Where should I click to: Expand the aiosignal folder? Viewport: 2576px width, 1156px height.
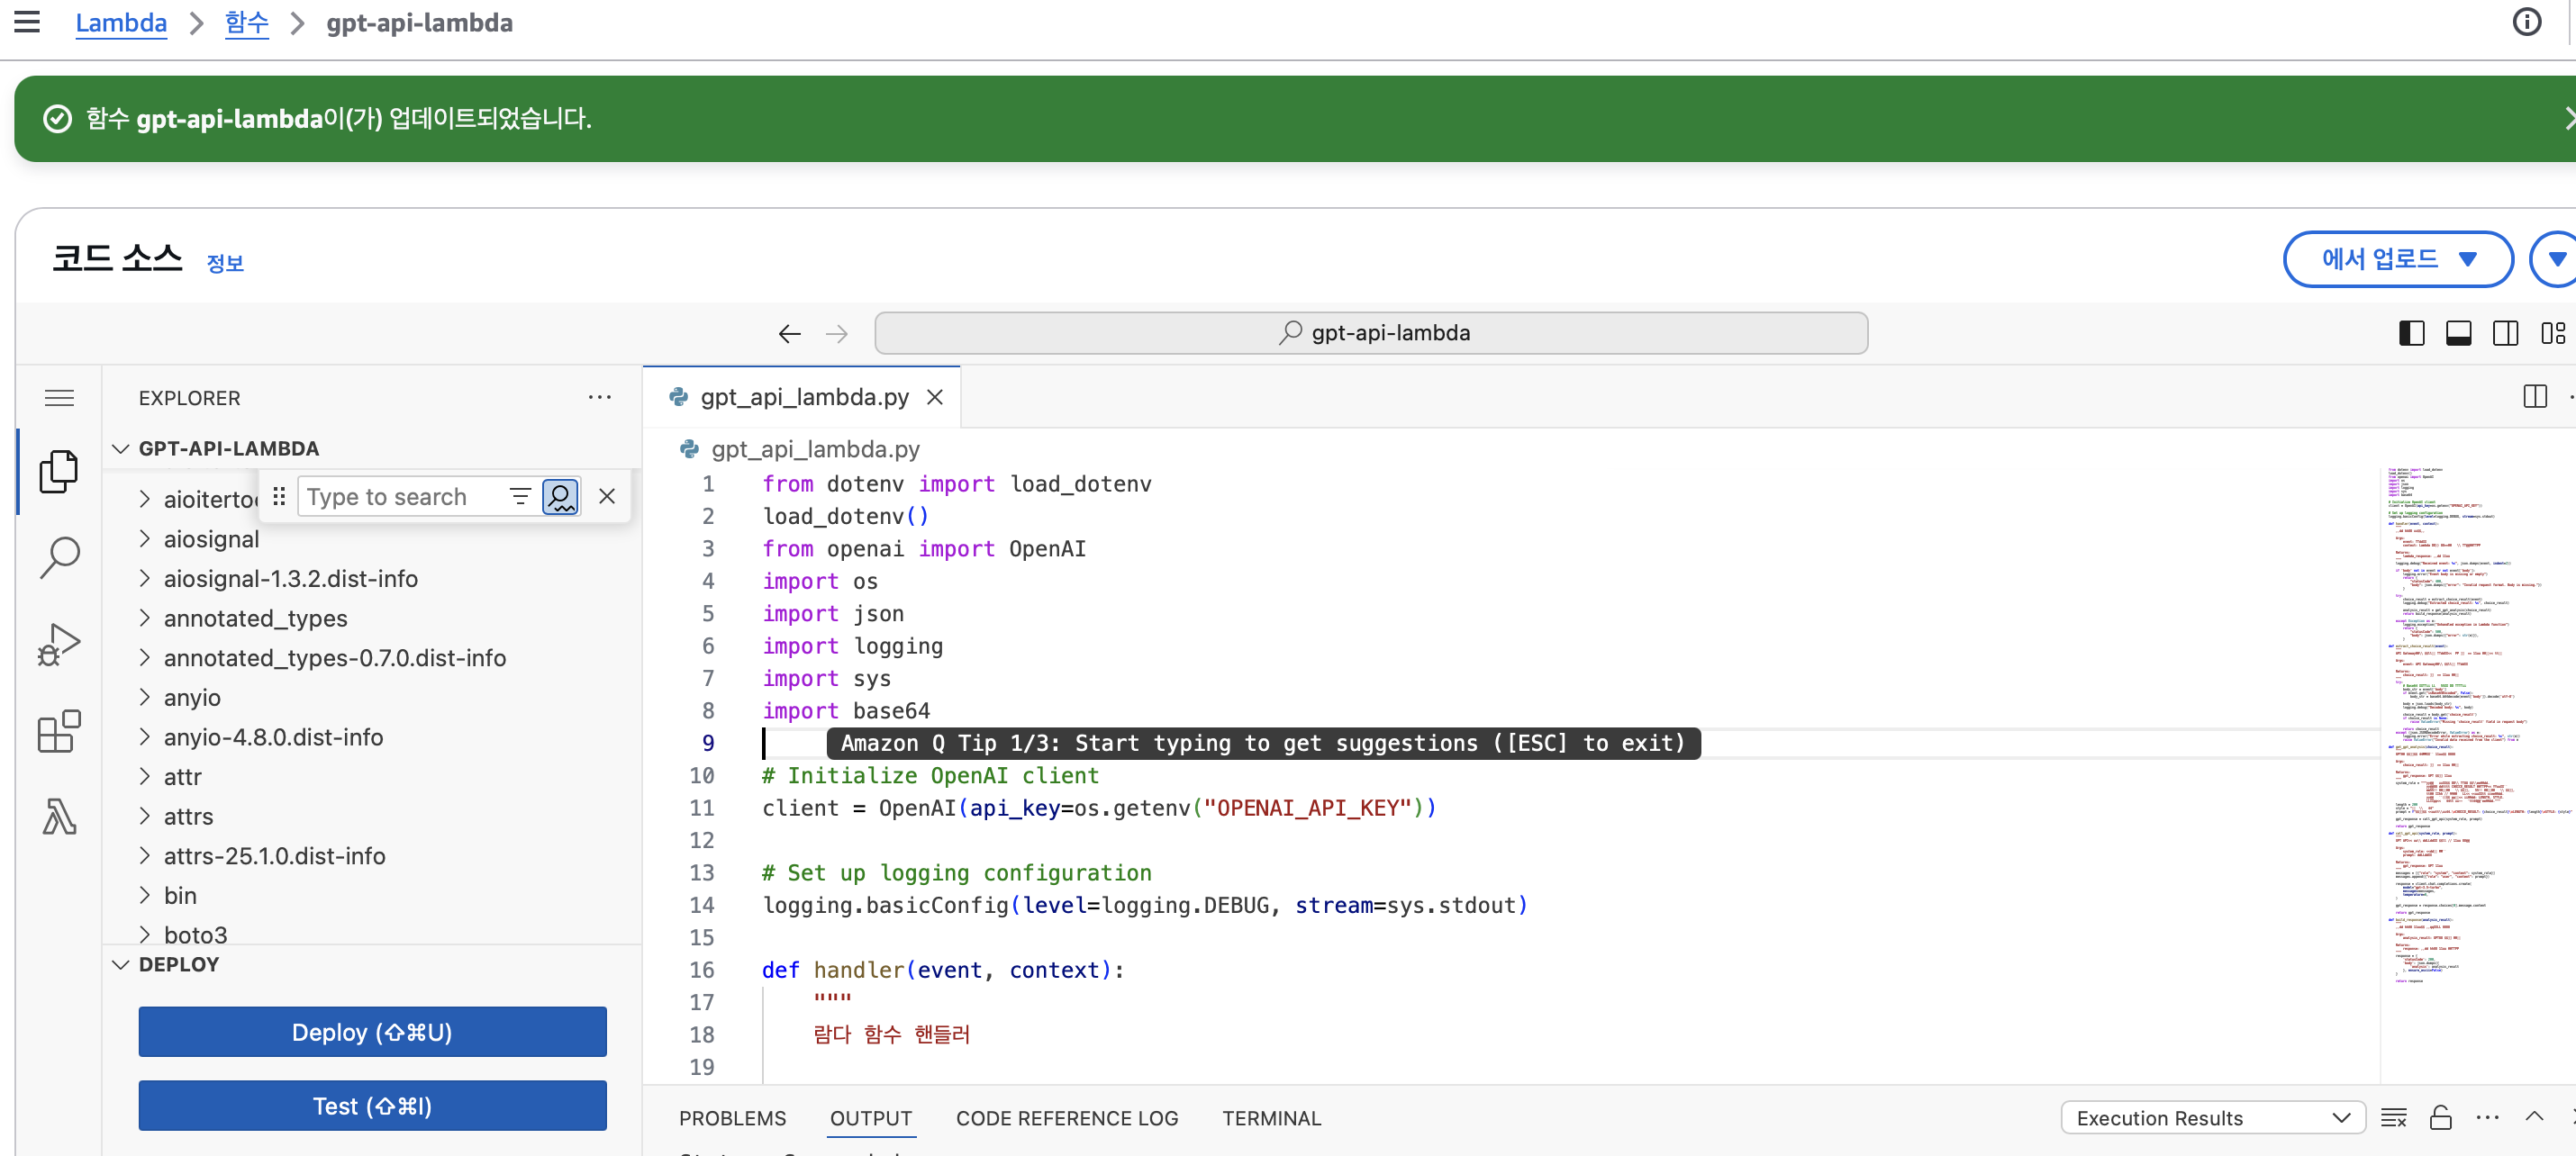pos(211,539)
